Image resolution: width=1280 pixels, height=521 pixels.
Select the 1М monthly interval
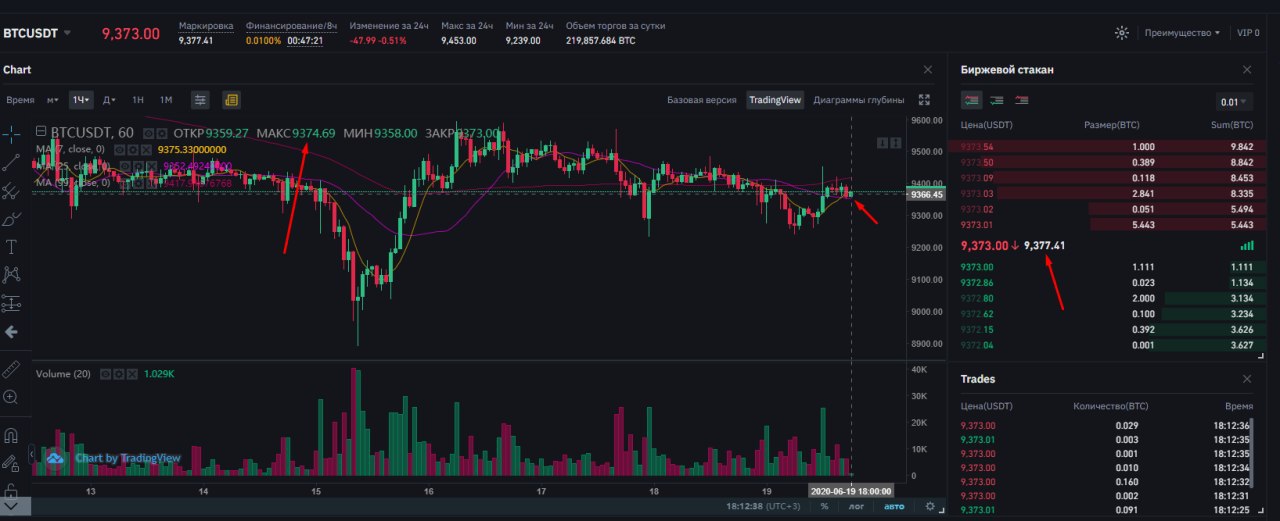(166, 100)
